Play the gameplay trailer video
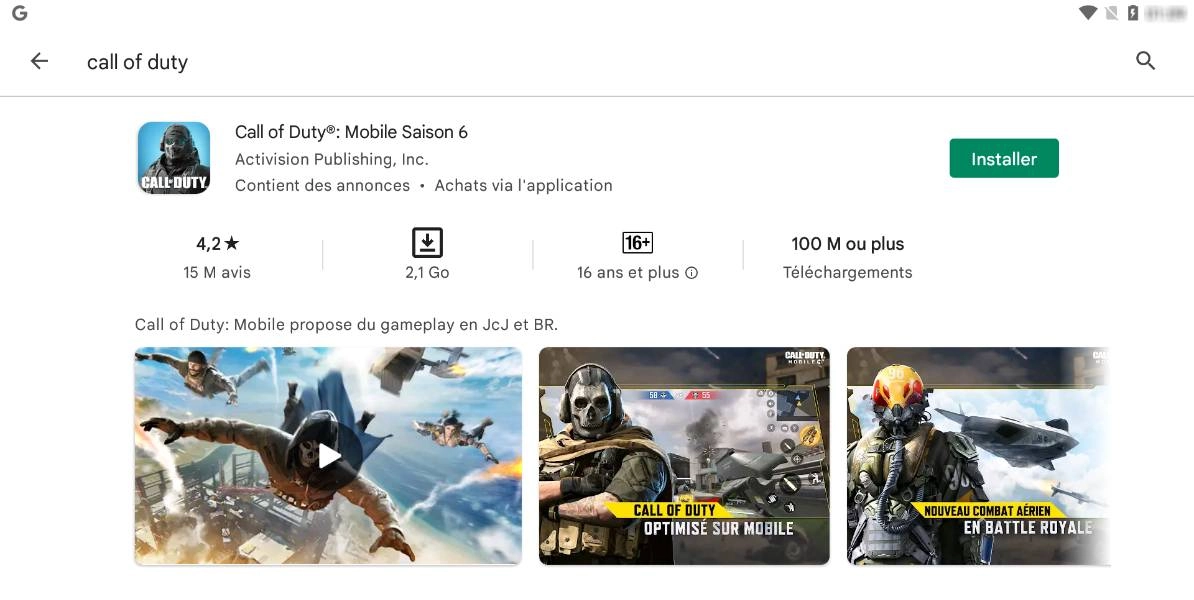This screenshot has width=1194, height=600. point(328,456)
